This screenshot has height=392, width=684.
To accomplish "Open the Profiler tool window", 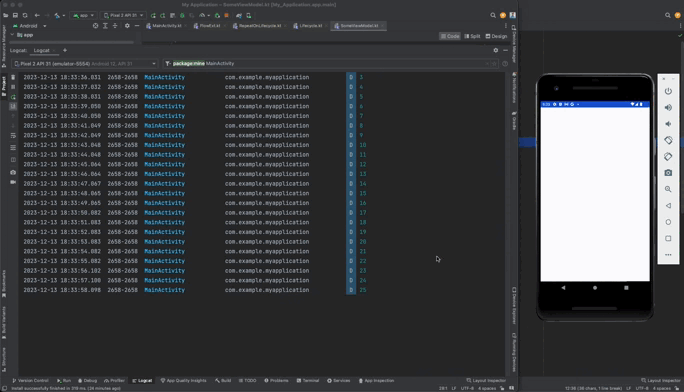I will (x=114, y=381).
